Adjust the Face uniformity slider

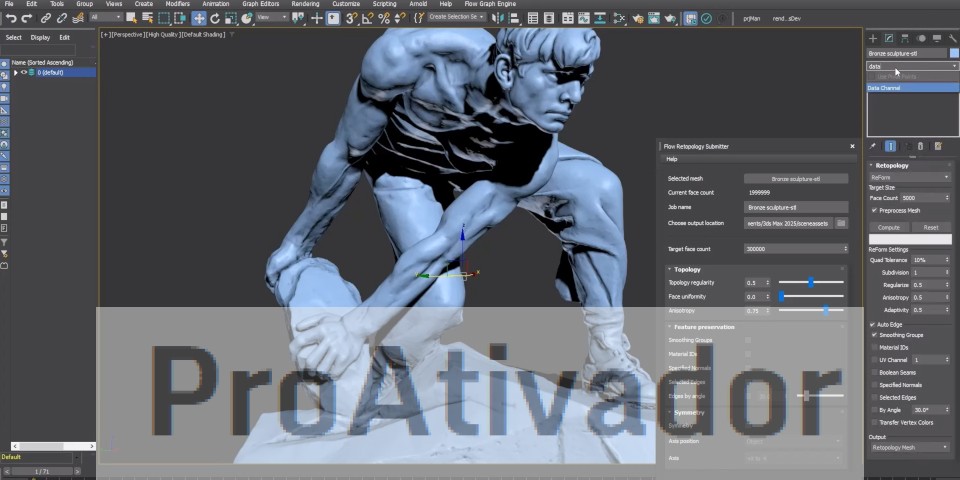(811, 296)
